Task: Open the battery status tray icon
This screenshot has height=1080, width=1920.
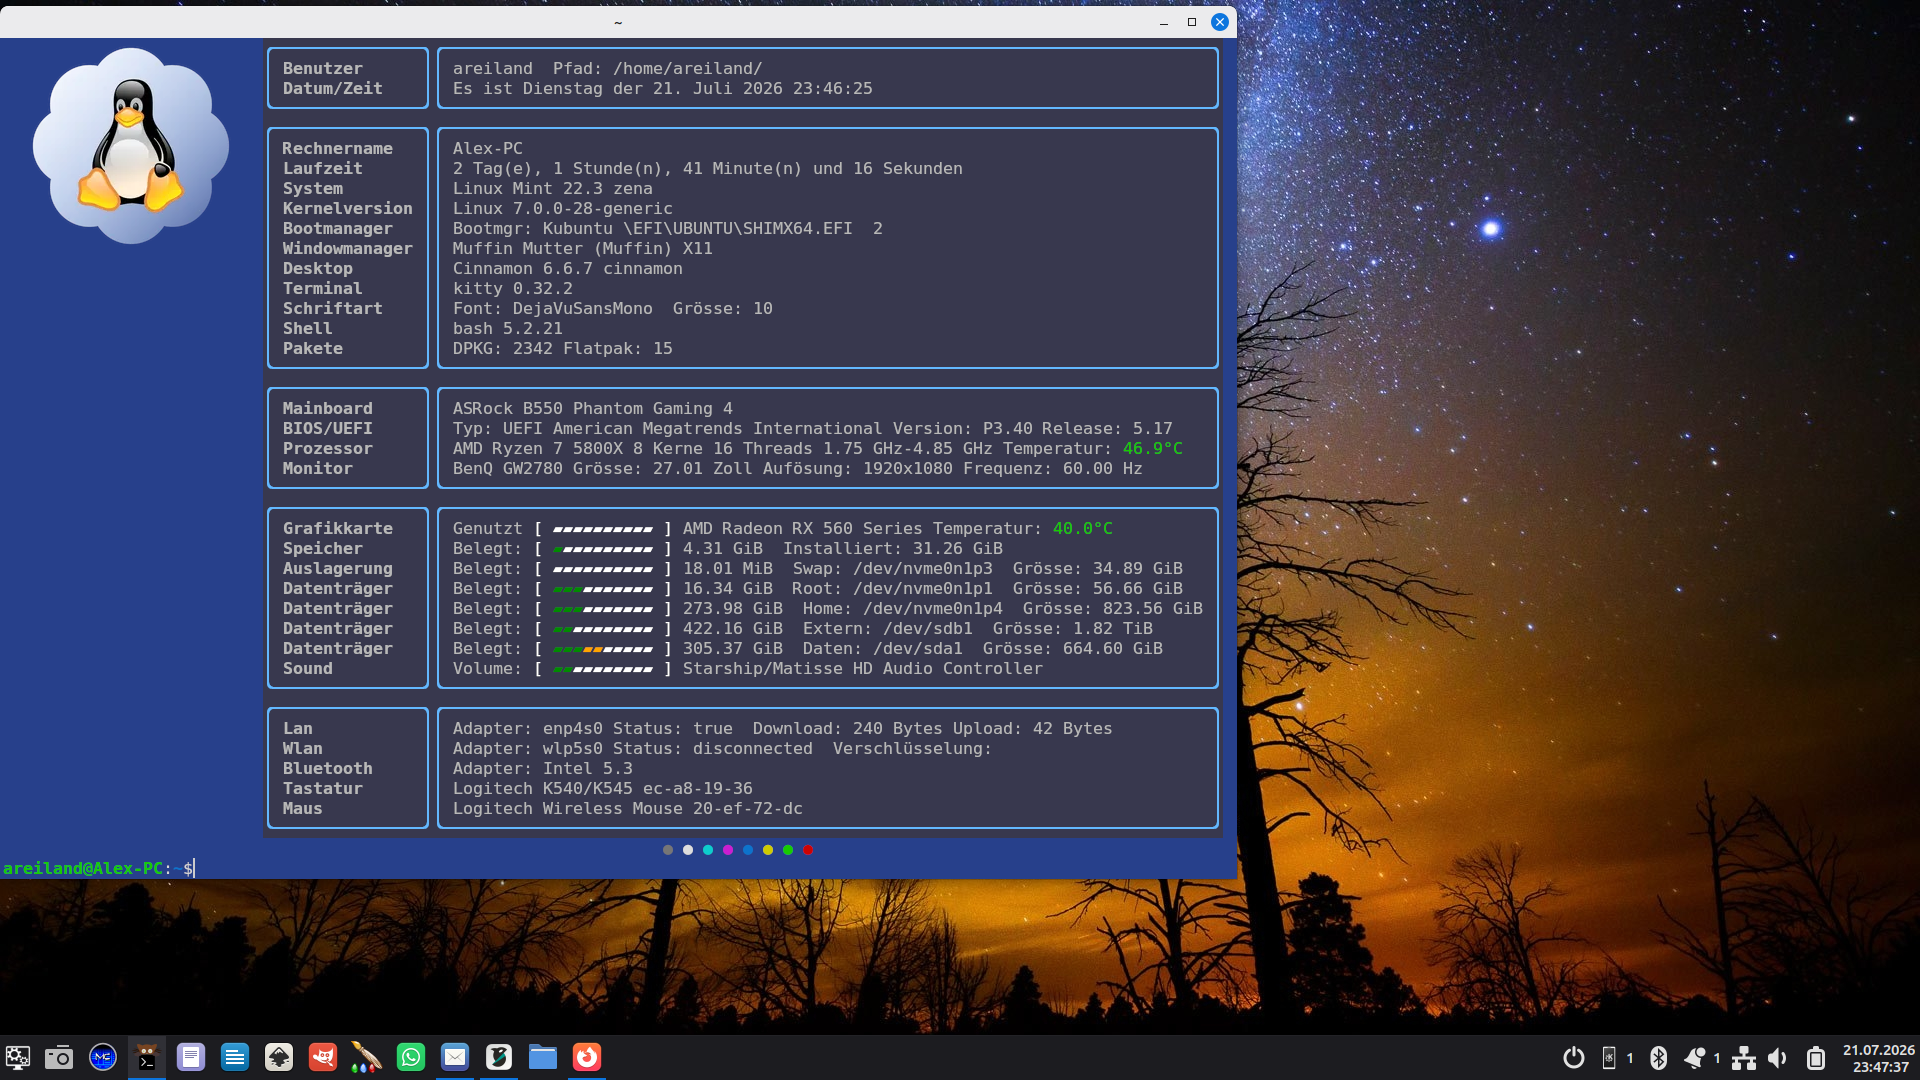Action: [x=1816, y=1058]
